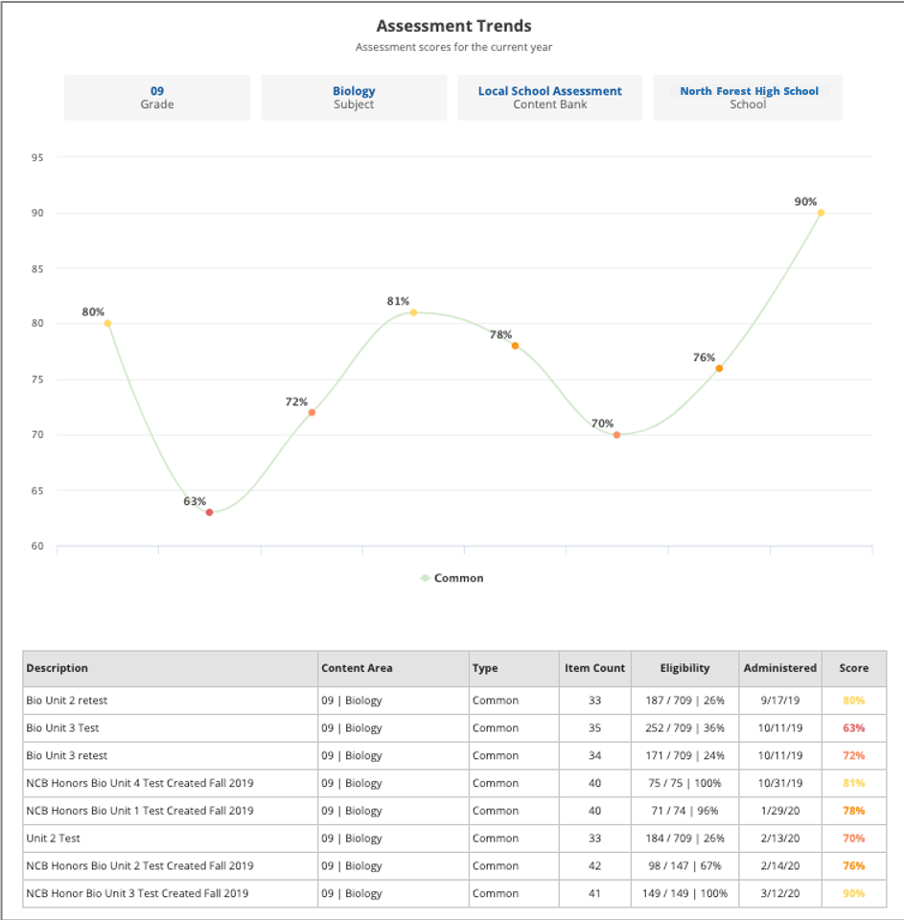
Task: Sort table by Score column header
Action: [854, 668]
